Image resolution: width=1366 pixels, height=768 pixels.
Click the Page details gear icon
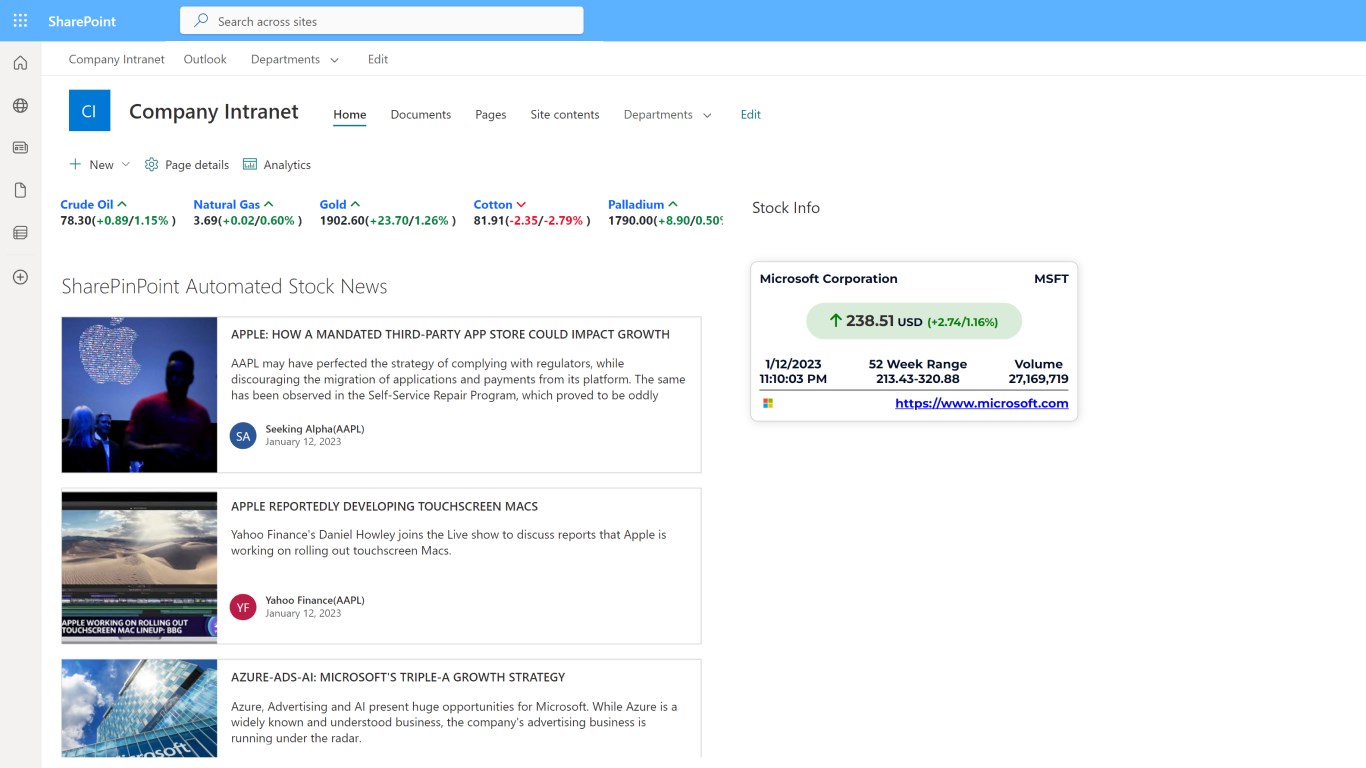pyautogui.click(x=152, y=164)
